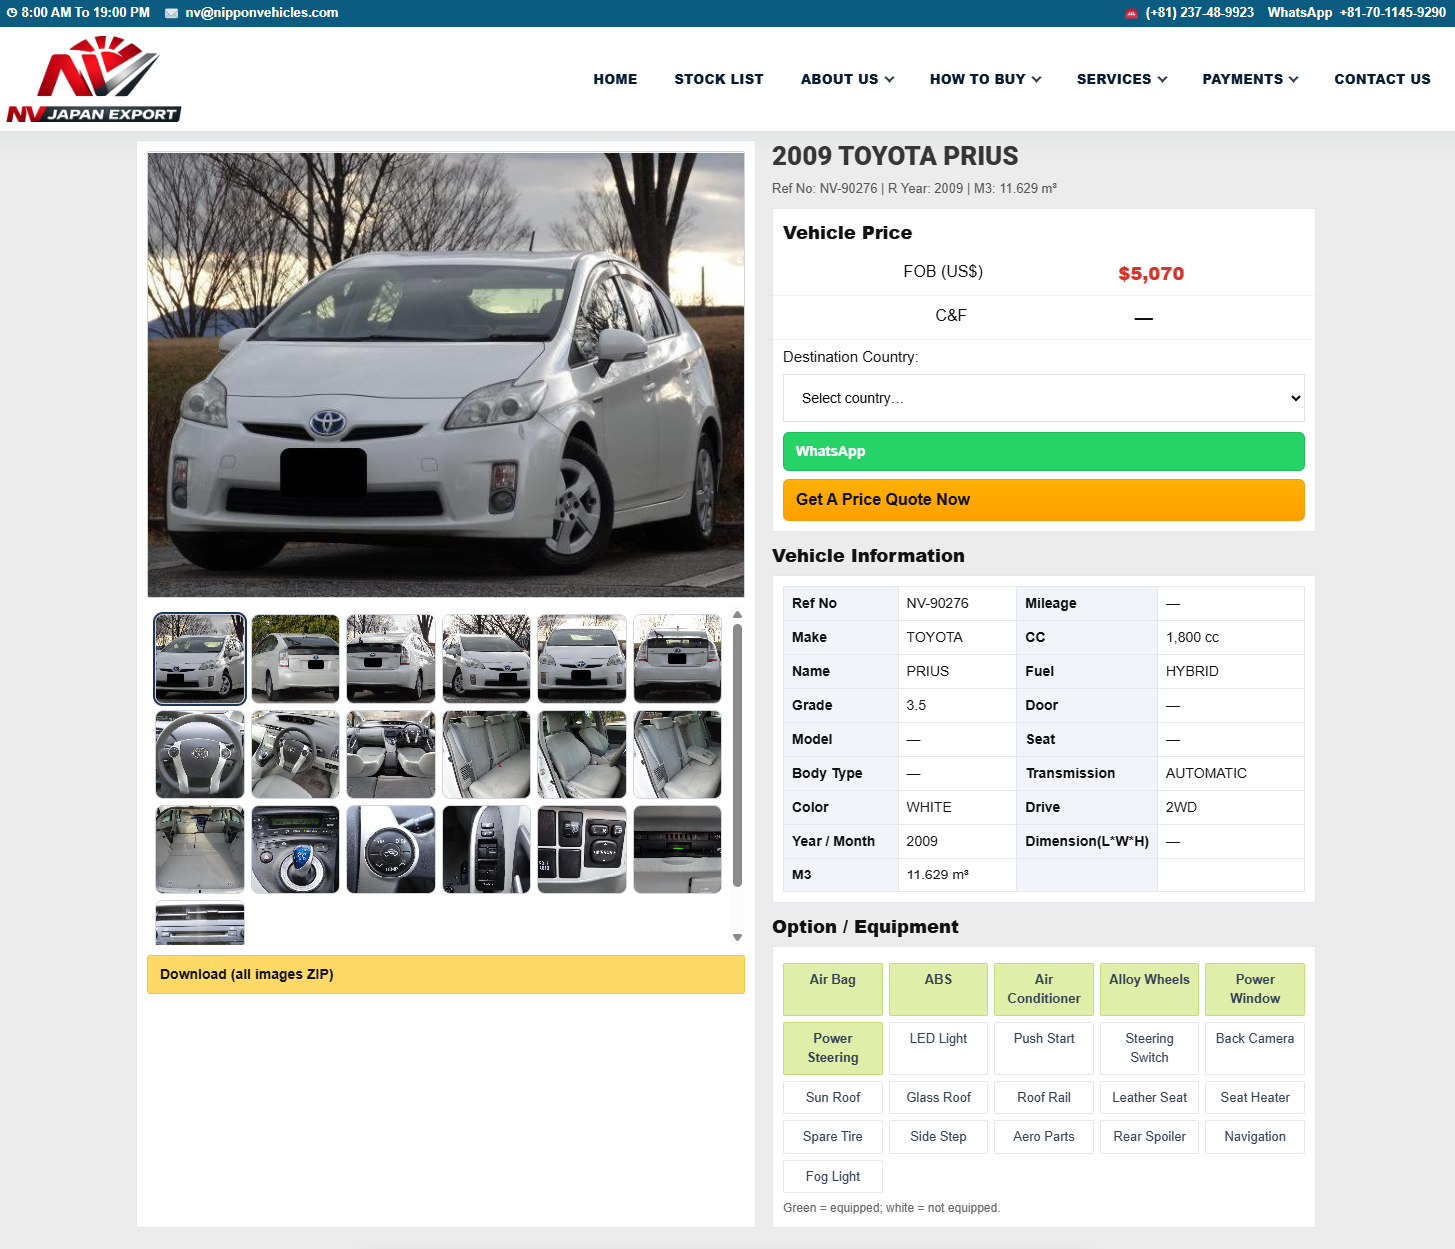Click the phone icon beside (+81) 237-48-9923
This screenshot has height=1249, width=1455.
pos(1131,13)
